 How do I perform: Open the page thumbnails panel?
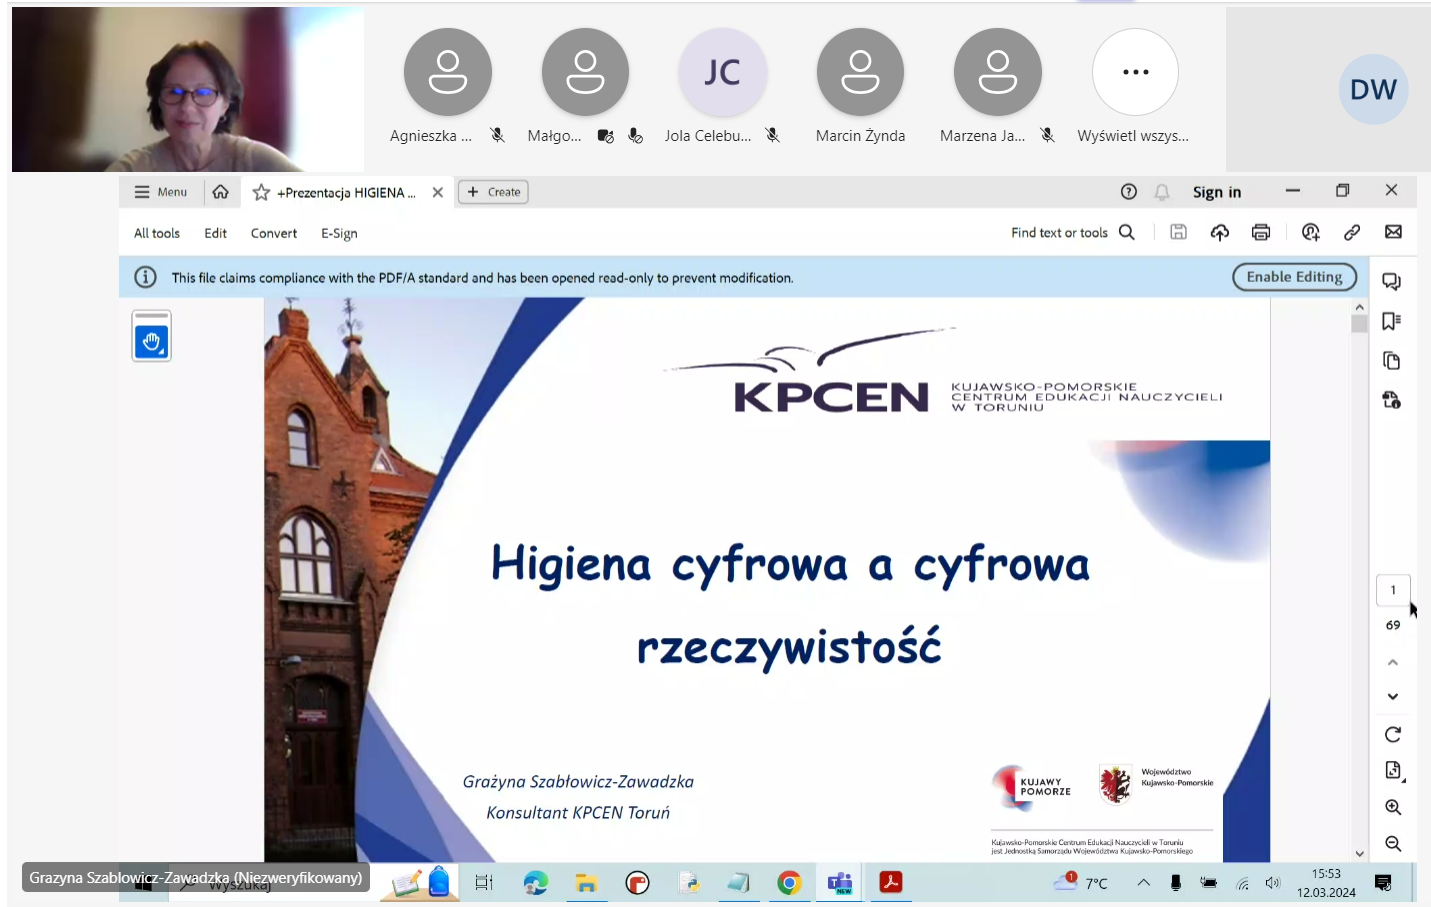[x=1391, y=361]
